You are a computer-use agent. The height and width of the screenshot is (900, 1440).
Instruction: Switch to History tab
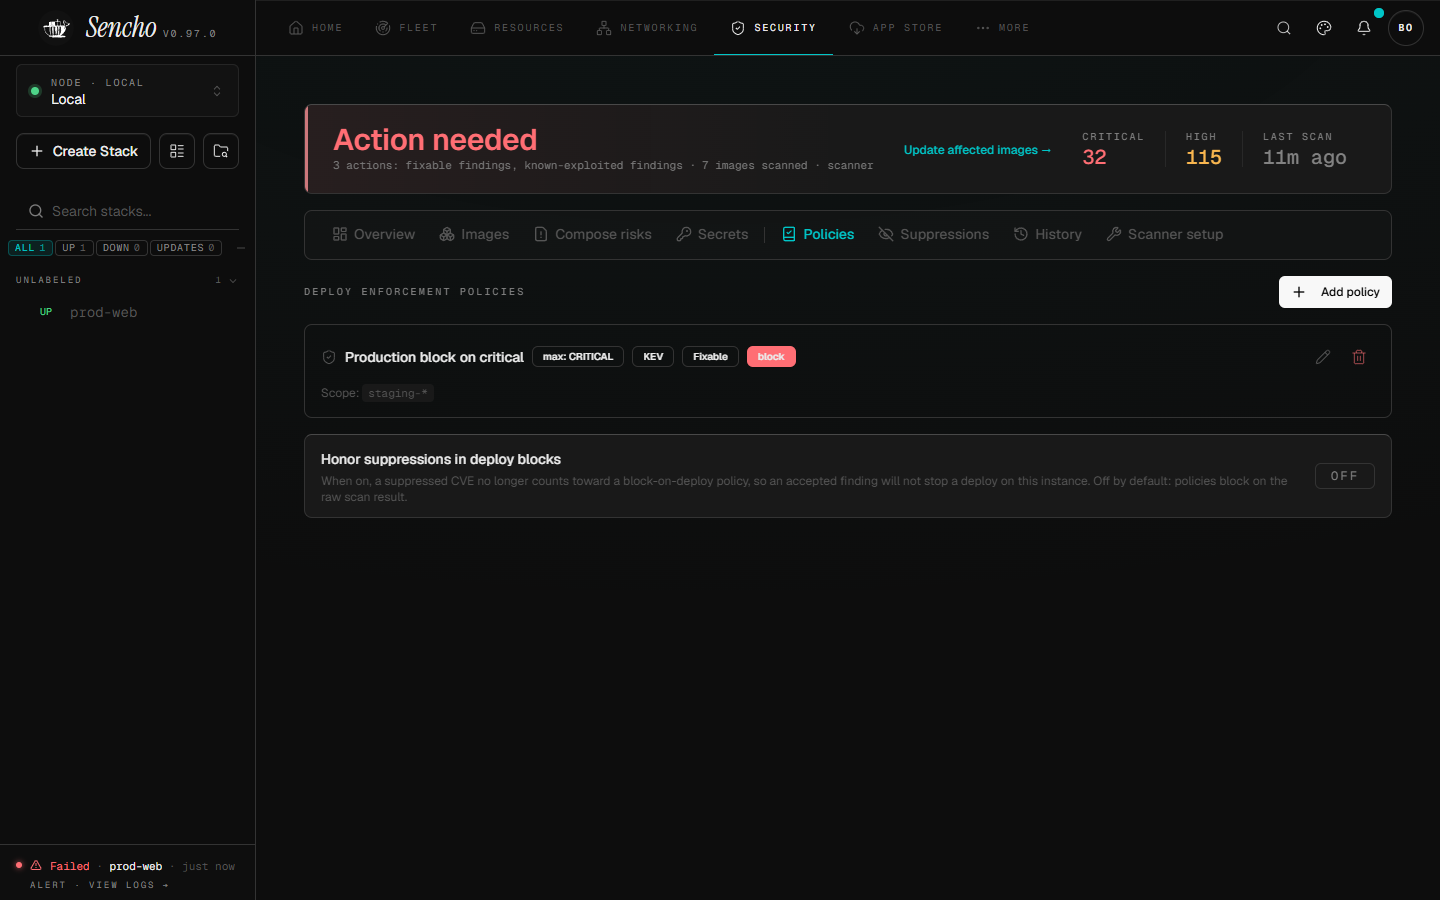(x=1048, y=234)
